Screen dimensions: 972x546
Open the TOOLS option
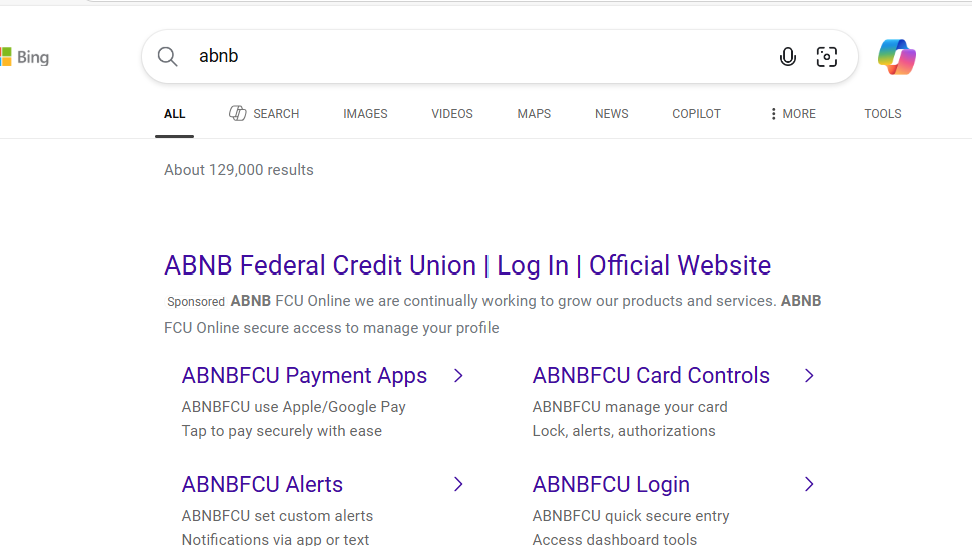[x=883, y=114]
